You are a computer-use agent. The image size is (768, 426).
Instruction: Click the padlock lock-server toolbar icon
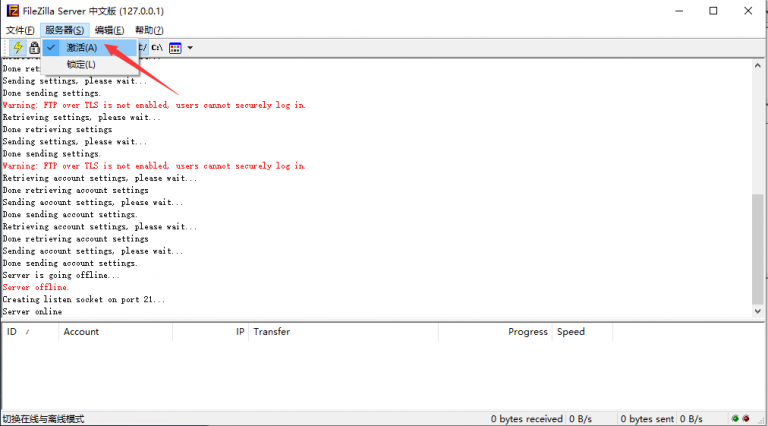pos(34,48)
